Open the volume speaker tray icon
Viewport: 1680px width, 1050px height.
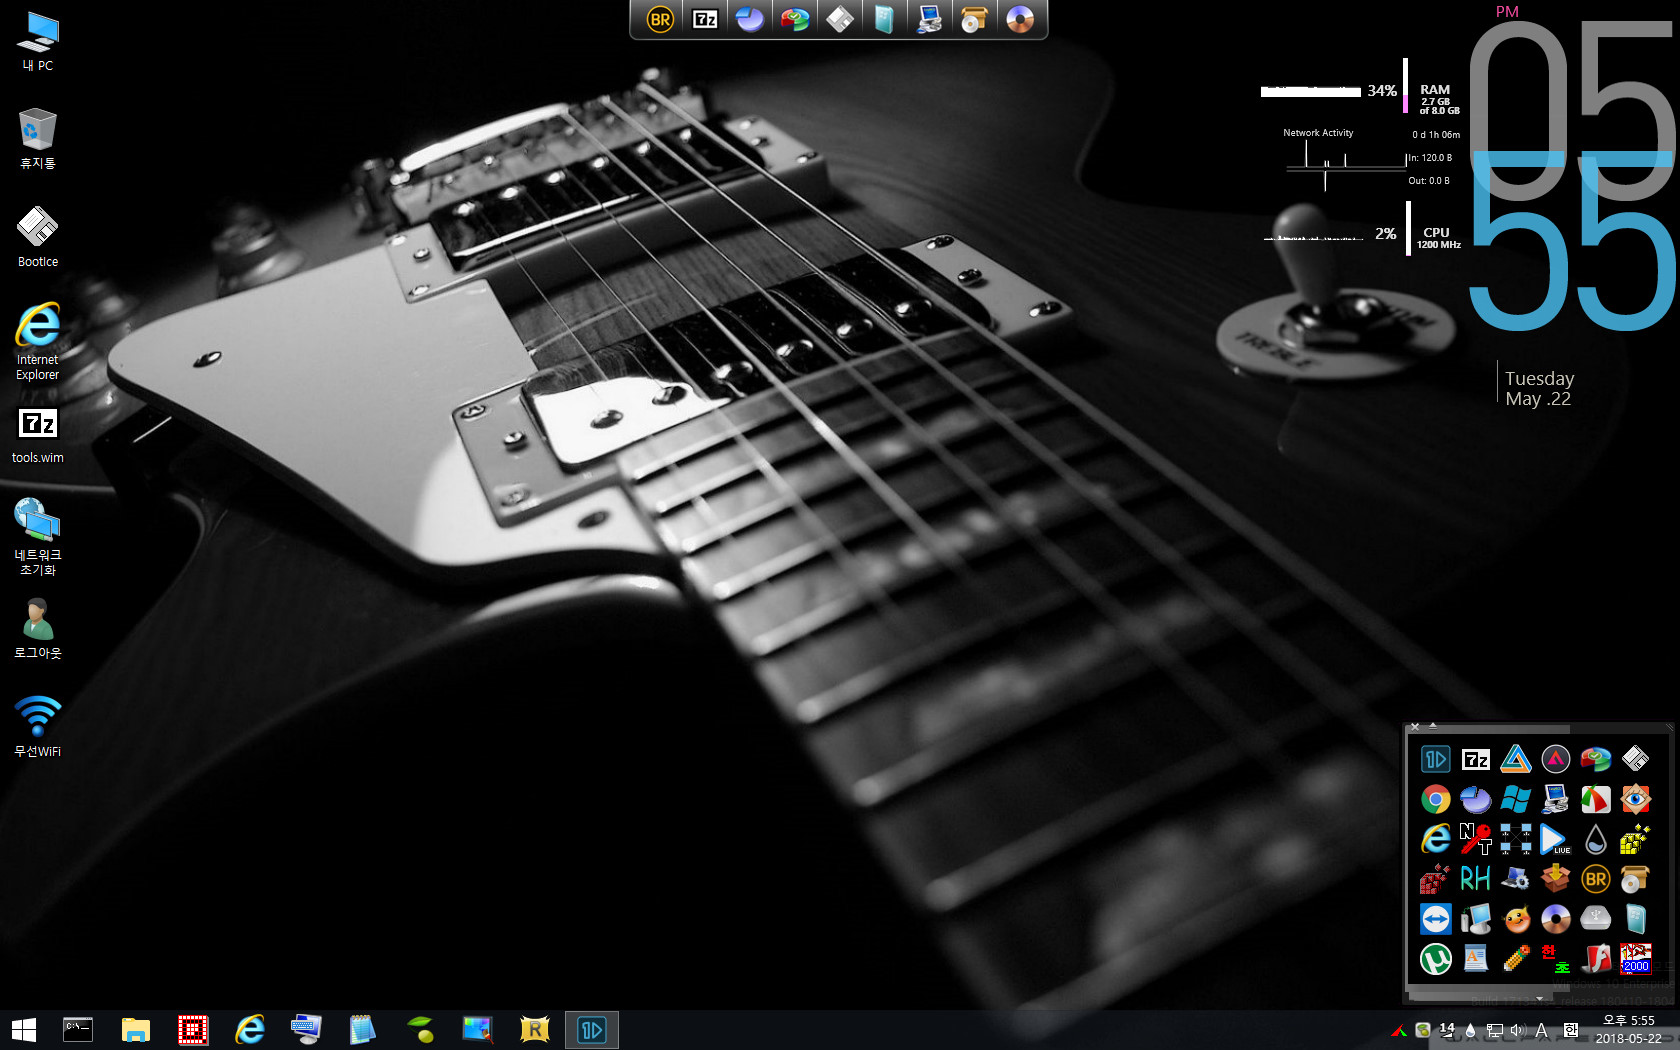pyautogui.click(x=1518, y=1030)
